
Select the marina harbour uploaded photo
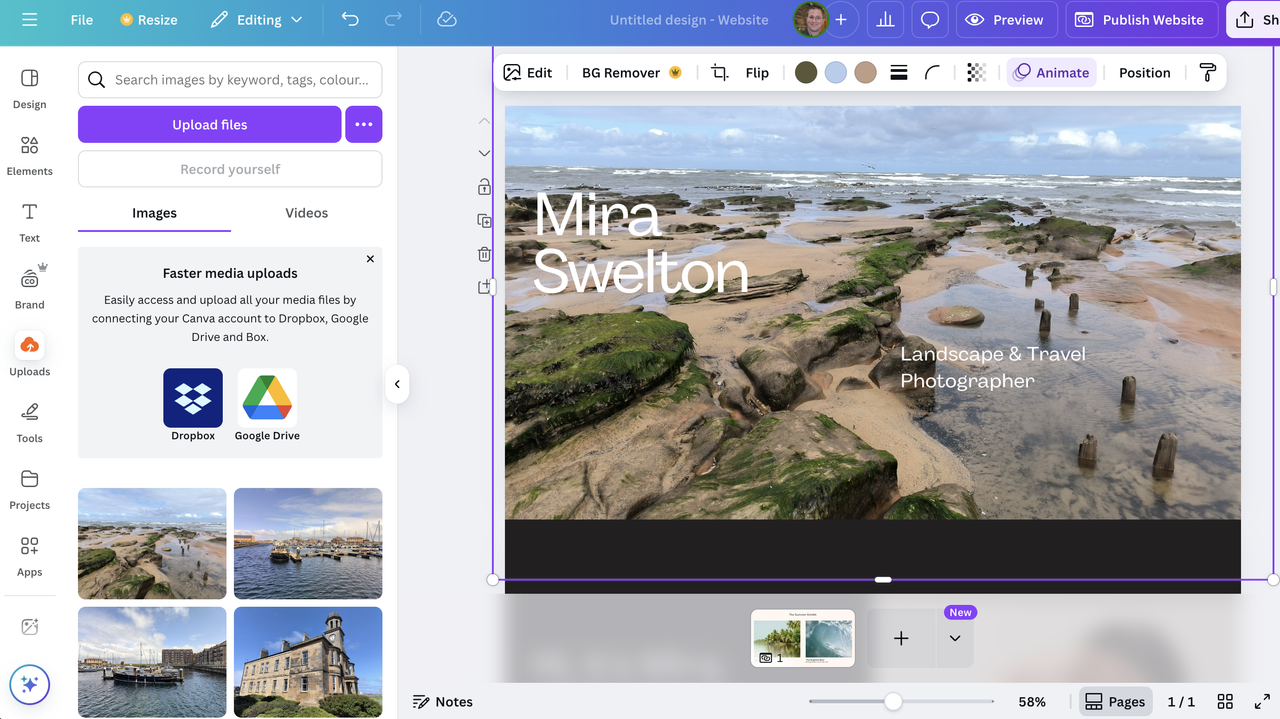308,544
